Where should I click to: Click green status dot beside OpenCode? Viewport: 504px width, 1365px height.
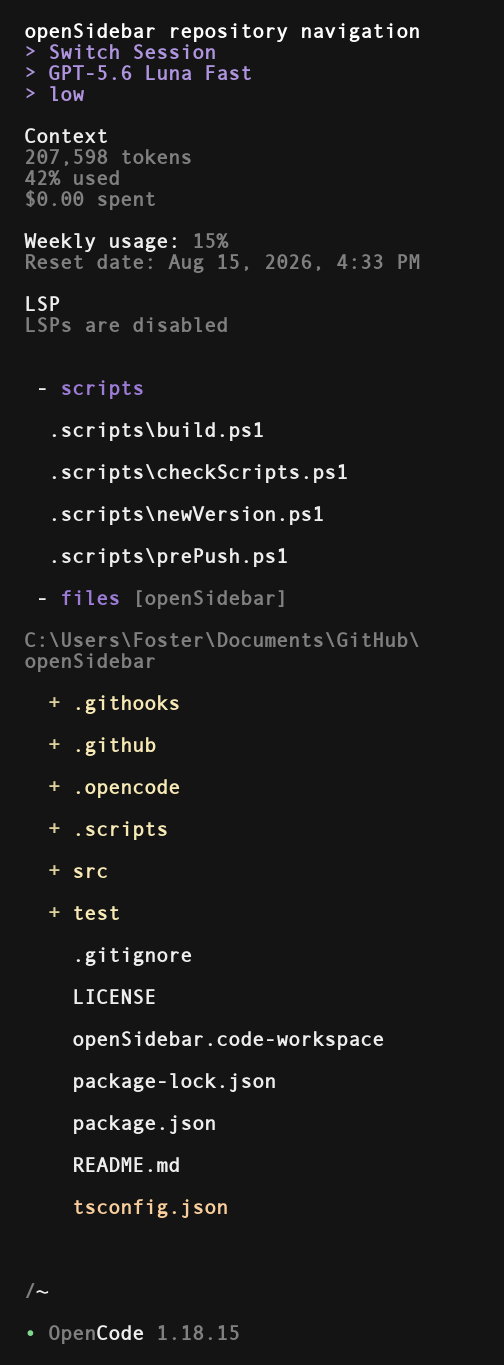[x=31, y=1333]
